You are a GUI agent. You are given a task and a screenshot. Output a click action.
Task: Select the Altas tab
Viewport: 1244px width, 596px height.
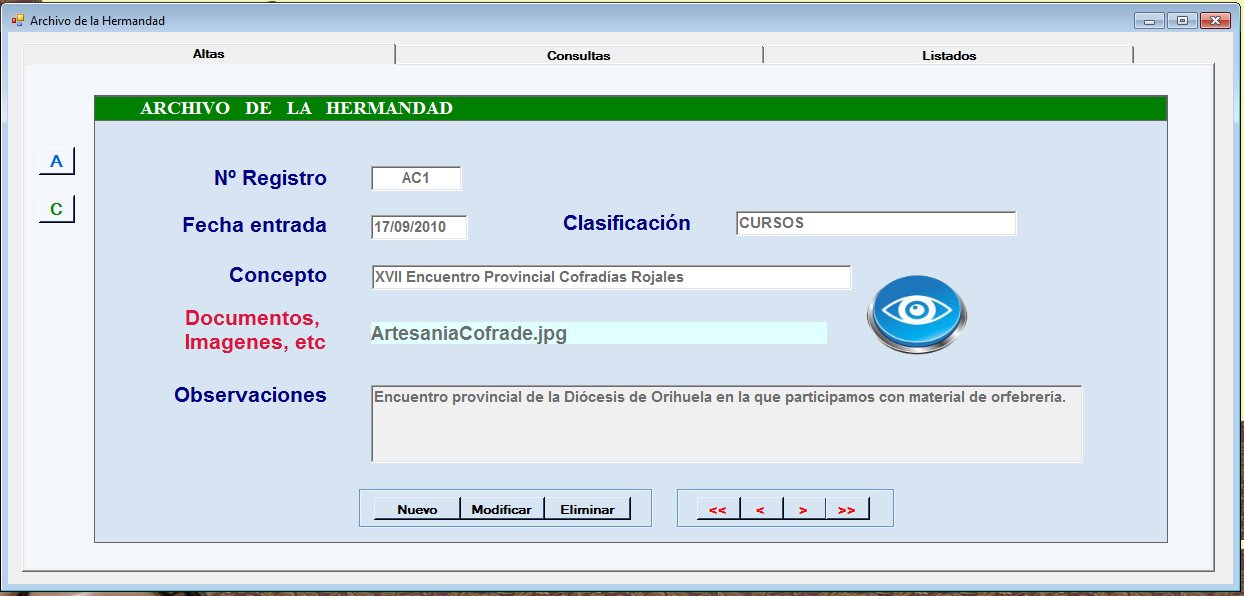pos(208,54)
